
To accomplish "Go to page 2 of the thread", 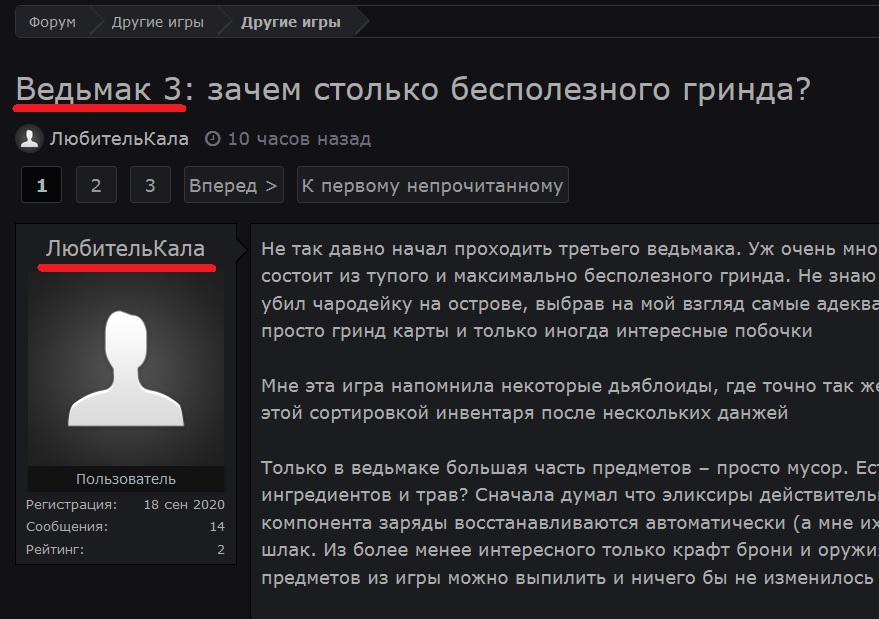I will [96, 185].
